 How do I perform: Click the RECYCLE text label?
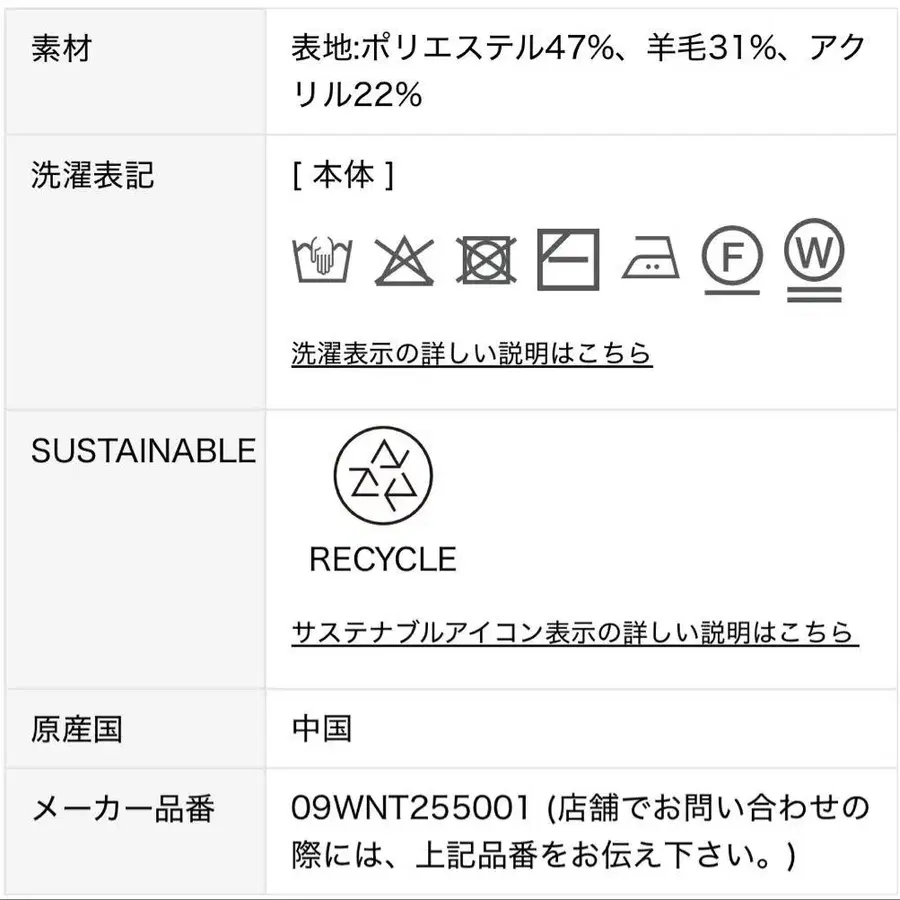point(383,560)
